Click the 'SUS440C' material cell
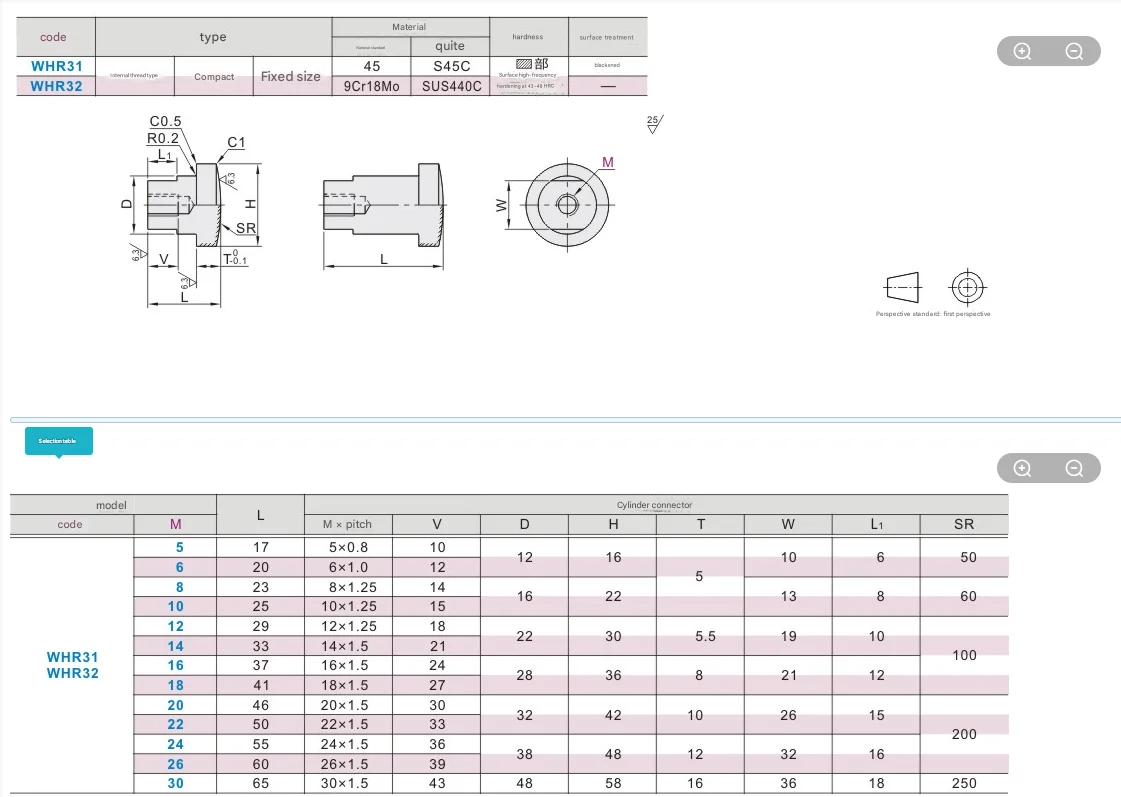This screenshot has height=797, width=1121. coord(451,86)
